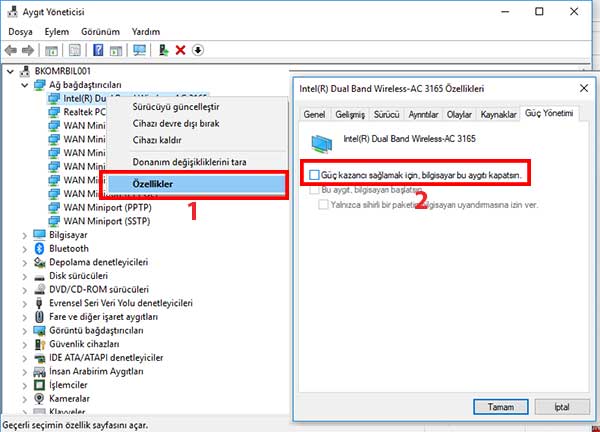This screenshot has width=600, height=432.
Task: Click the WAN Miniport (PPTP) adapter icon
Action: click(x=54, y=207)
